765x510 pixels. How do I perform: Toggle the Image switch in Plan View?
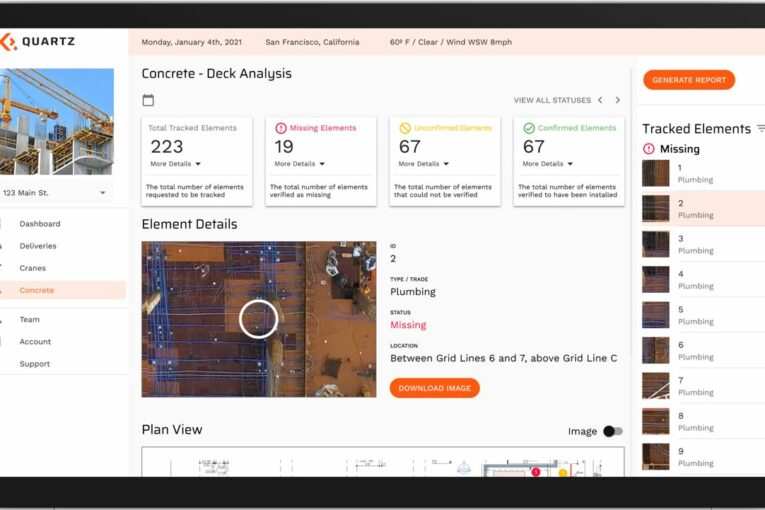point(612,431)
